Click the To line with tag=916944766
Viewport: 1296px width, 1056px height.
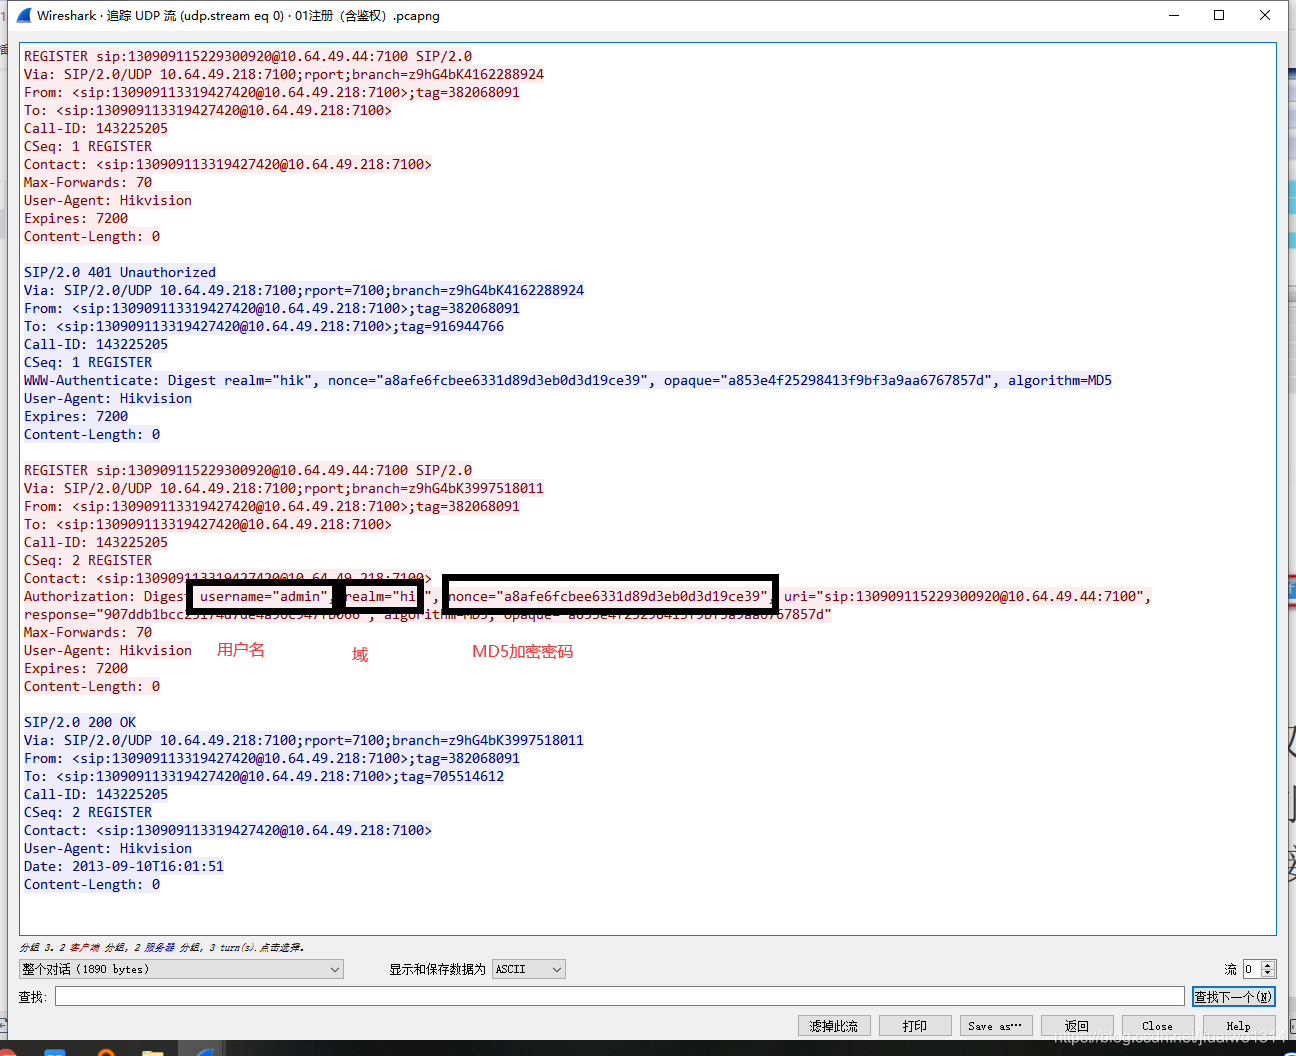pyautogui.click(x=264, y=326)
